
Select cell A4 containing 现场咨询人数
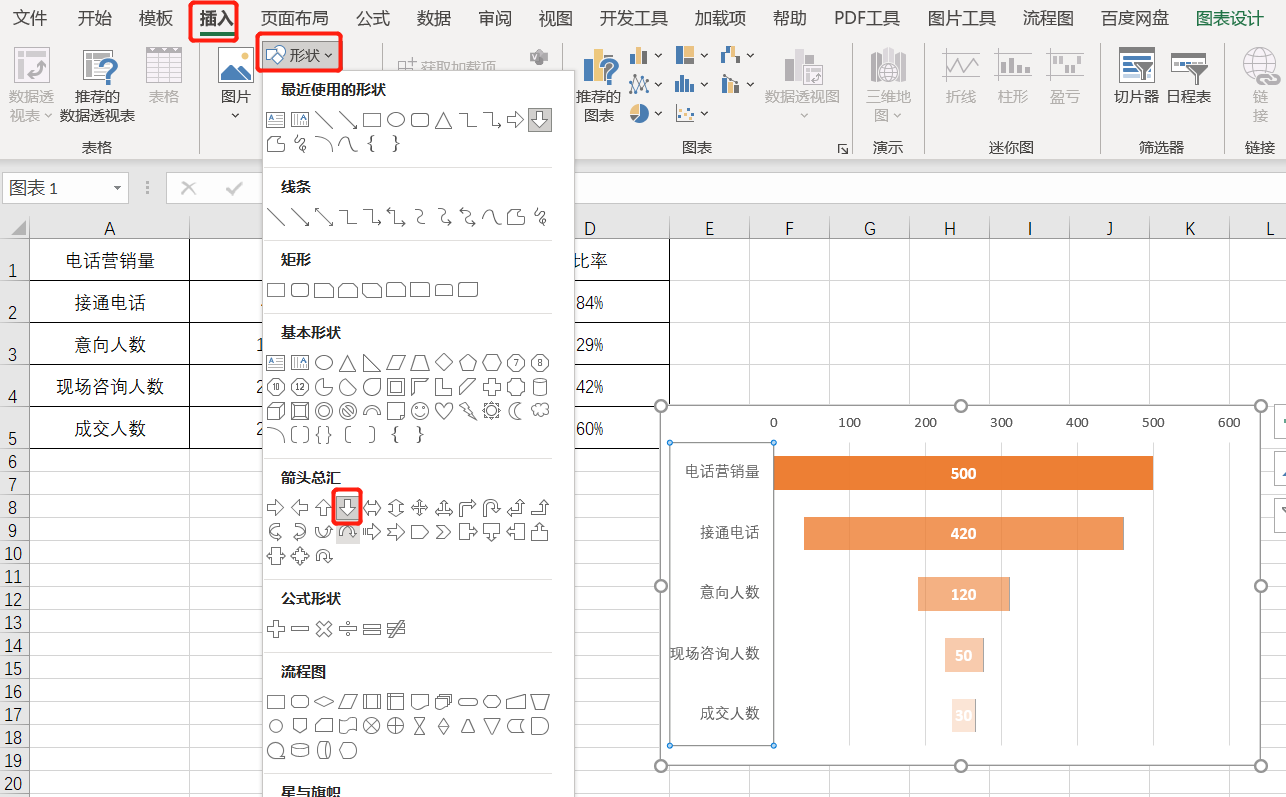[110, 386]
